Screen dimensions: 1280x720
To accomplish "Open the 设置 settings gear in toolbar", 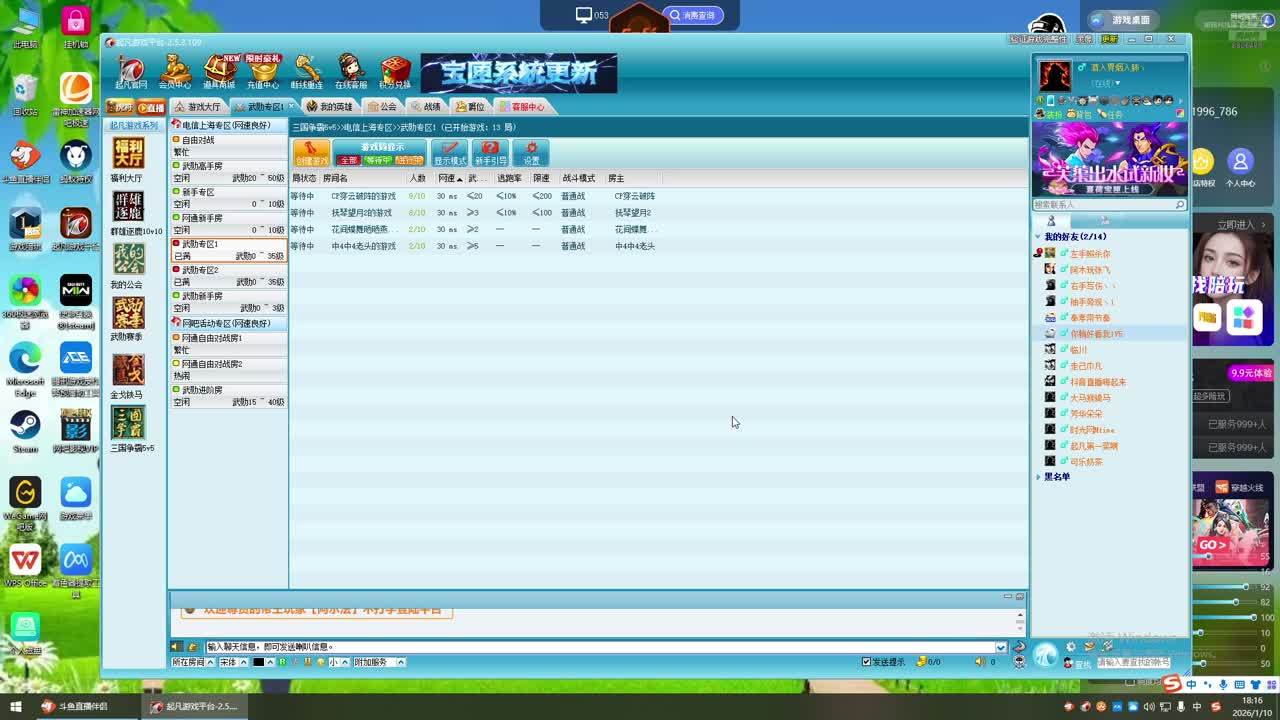I will (x=531, y=153).
